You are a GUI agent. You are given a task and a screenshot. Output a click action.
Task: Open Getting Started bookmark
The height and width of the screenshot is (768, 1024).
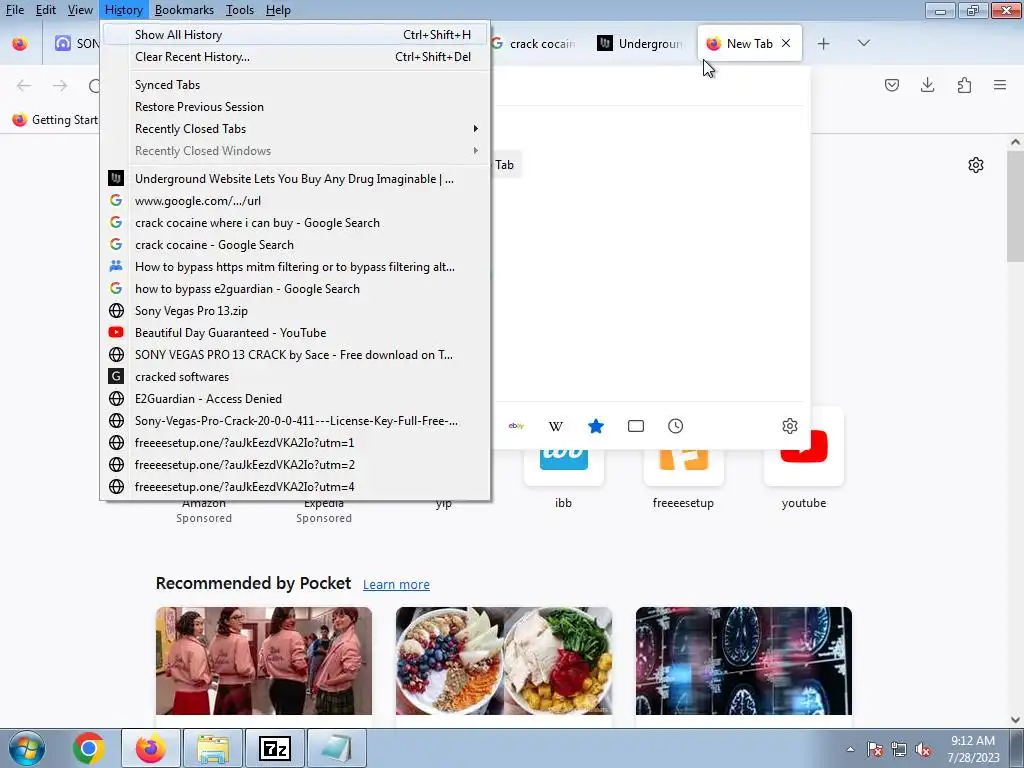[55, 120]
